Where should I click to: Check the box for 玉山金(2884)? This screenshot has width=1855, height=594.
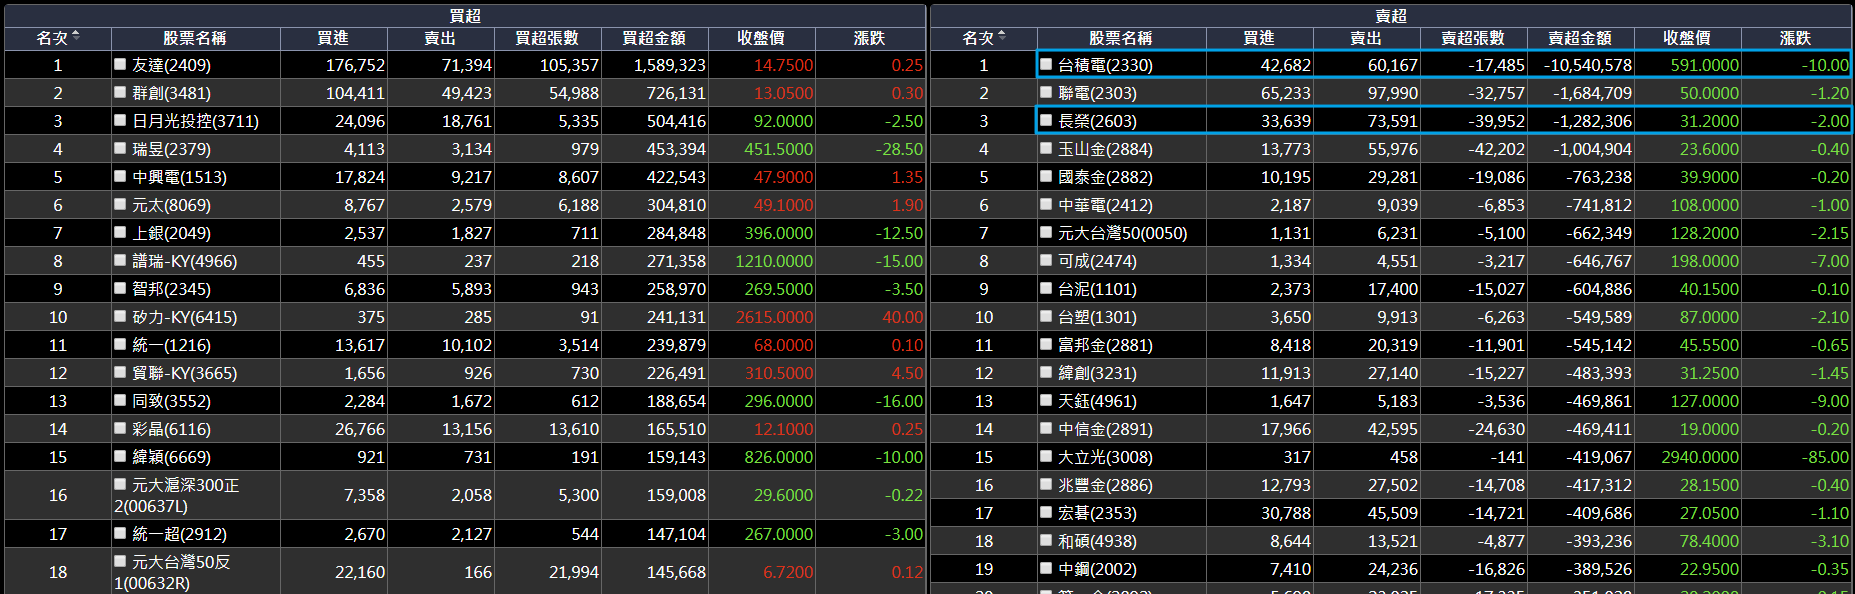point(1046,148)
